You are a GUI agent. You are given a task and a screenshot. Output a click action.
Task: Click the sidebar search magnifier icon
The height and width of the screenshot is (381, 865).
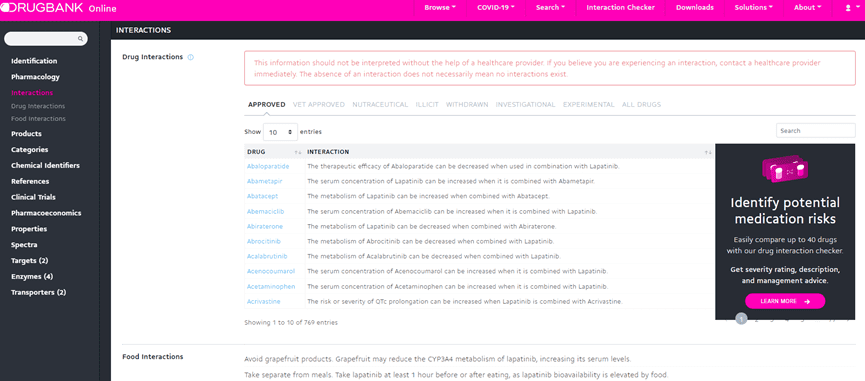[x=80, y=39]
